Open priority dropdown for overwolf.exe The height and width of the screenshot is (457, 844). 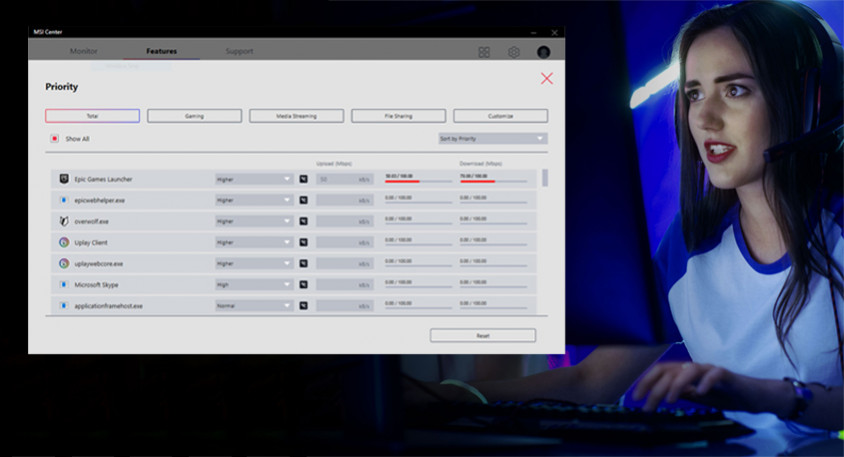pyautogui.click(x=254, y=221)
